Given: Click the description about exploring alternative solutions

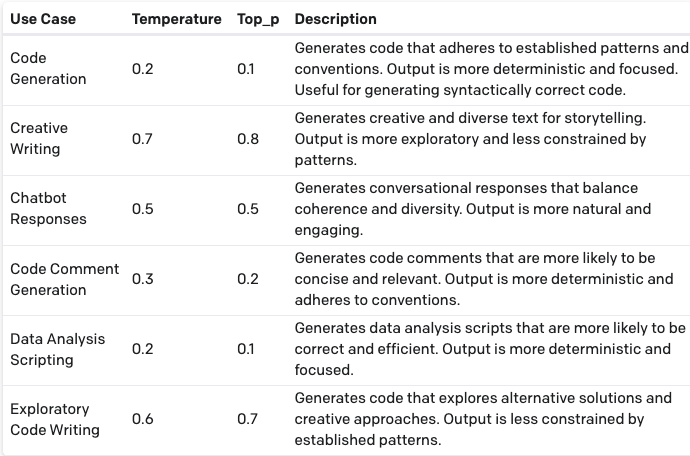Looking at the screenshot, I should click(483, 419).
